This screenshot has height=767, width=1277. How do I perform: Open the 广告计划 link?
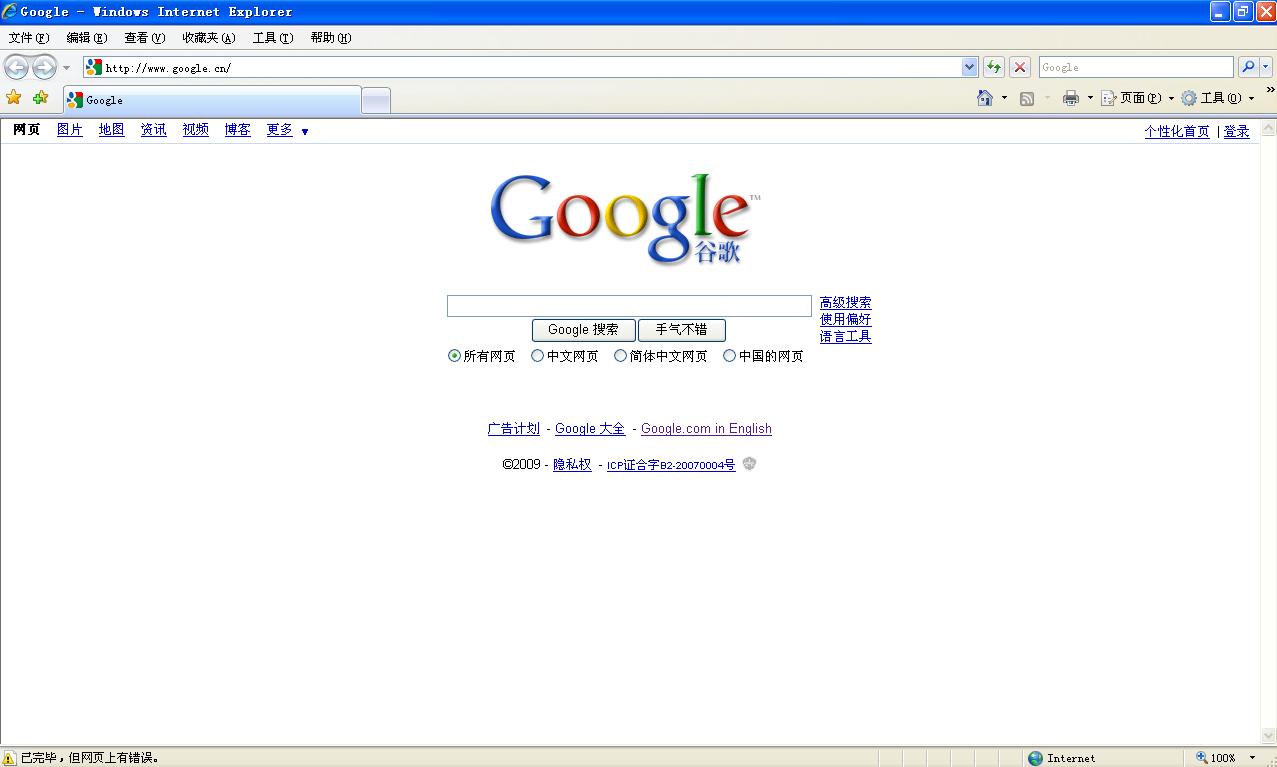pyautogui.click(x=514, y=429)
